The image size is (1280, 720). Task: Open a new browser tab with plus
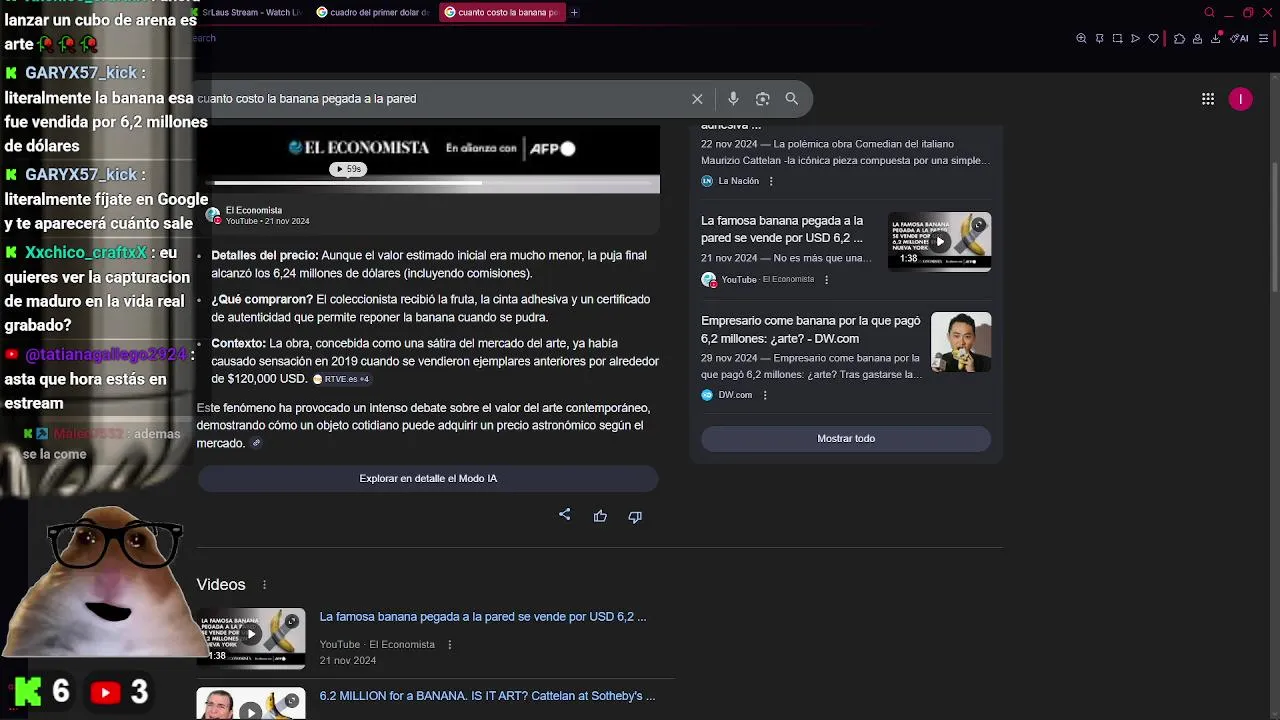point(575,12)
